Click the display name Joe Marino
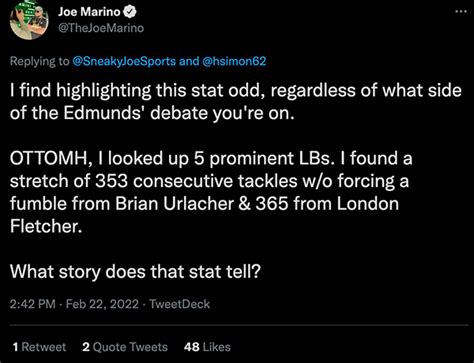 pyautogui.click(x=89, y=12)
